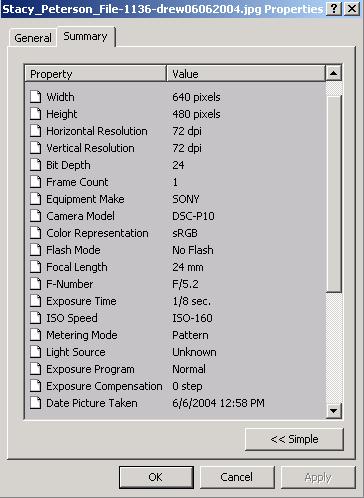The width and height of the screenshot is (364, 498).
Task: Click the value '6/6/2004 12:58 PM'
Action: pyautogui.click(x=218, y=403)
